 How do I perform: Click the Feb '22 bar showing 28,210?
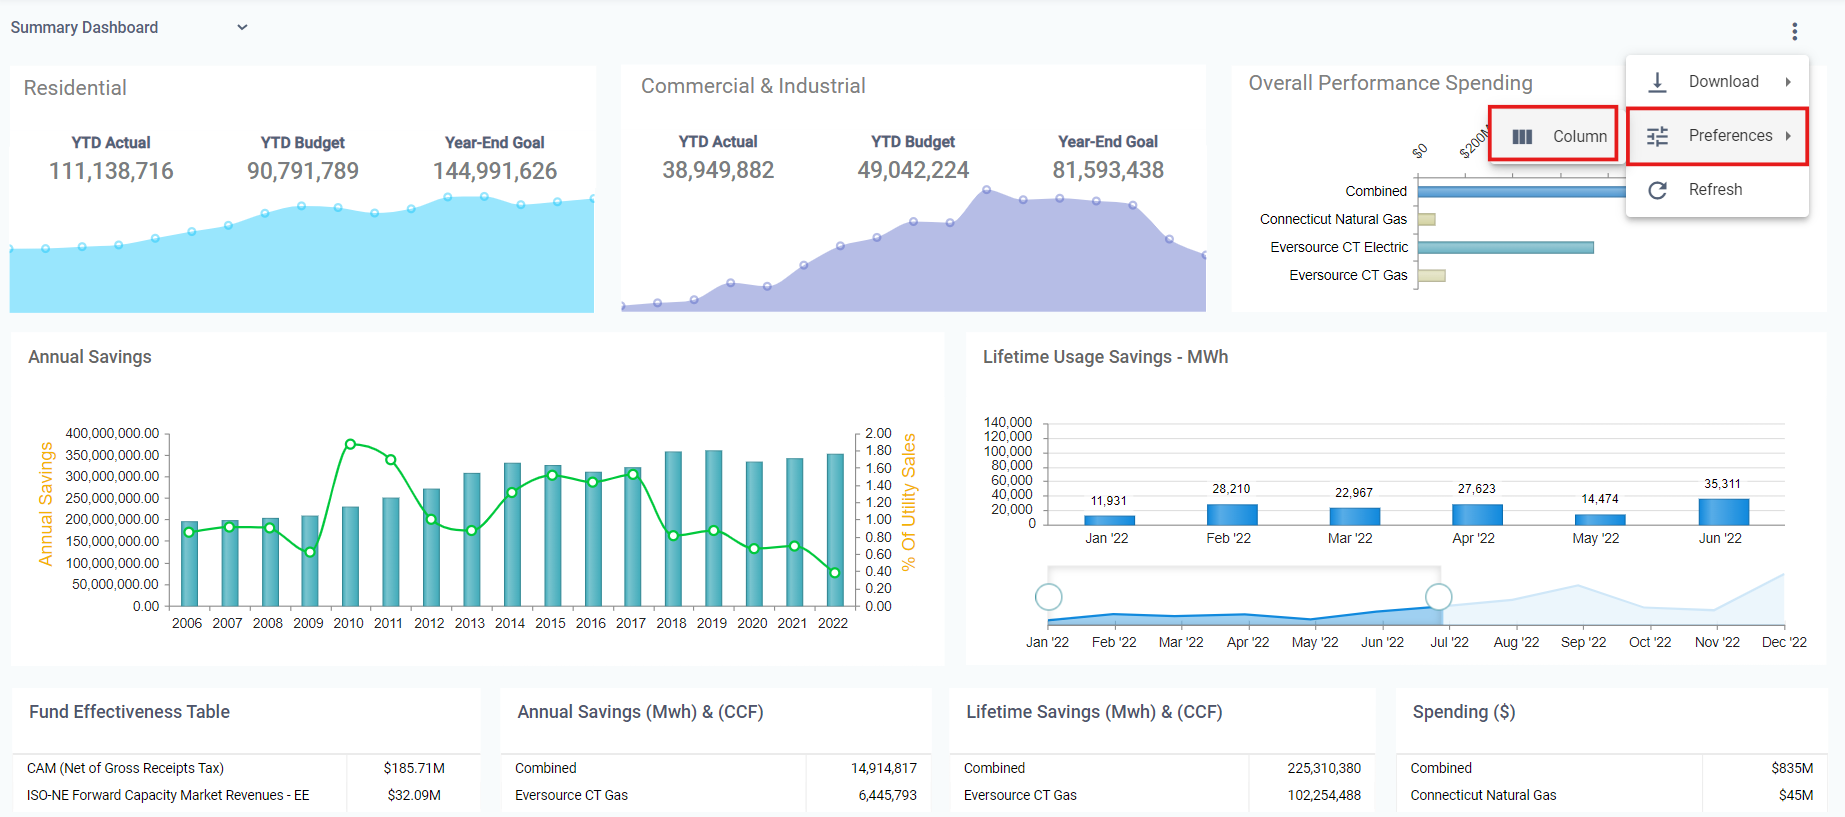[x=1231, y=514]
